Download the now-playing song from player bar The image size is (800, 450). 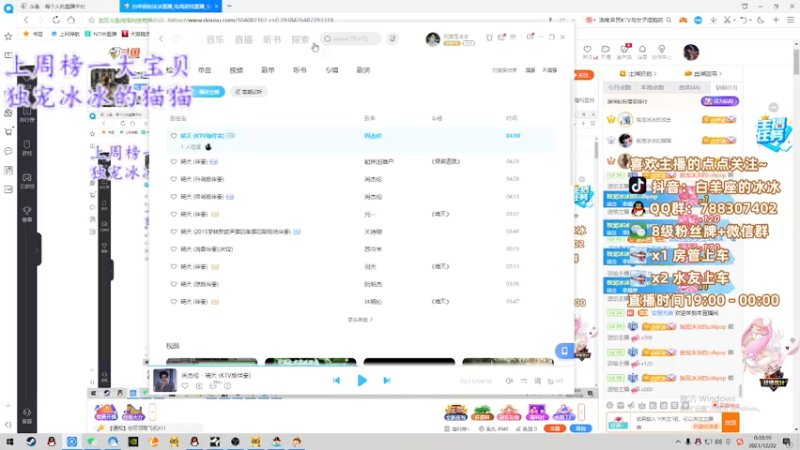199,386
